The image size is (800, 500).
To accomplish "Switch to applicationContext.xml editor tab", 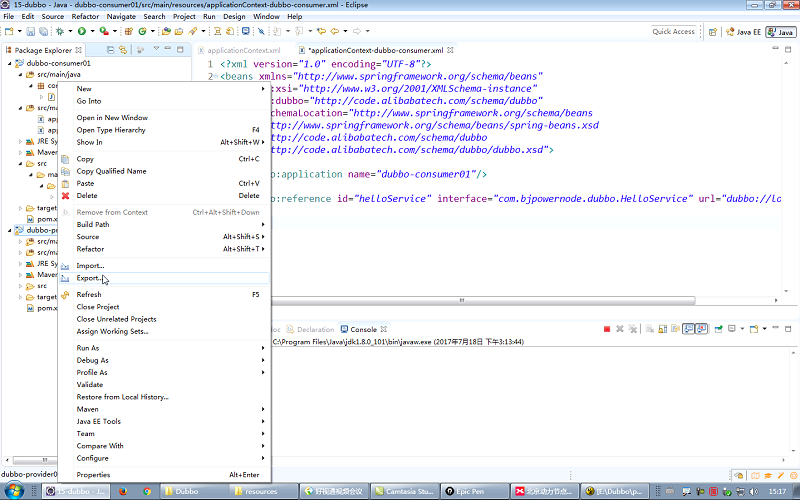I will point(243,50).
